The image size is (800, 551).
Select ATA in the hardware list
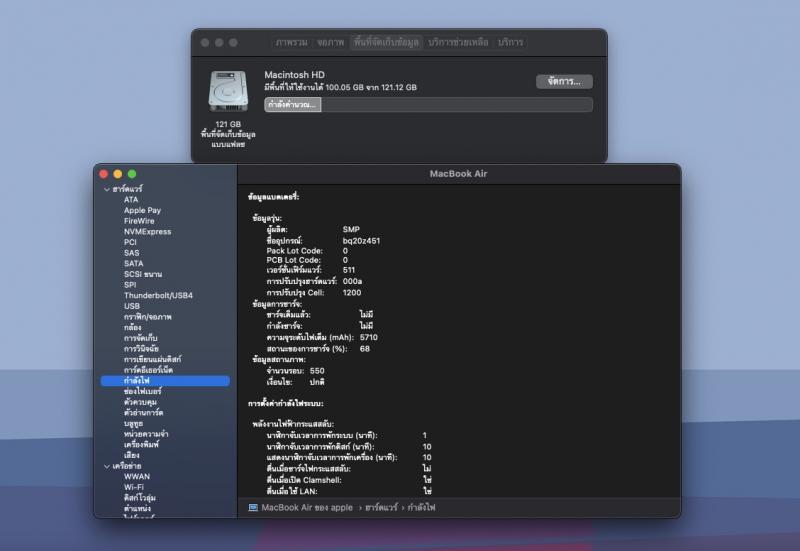[x=131, y=199]
